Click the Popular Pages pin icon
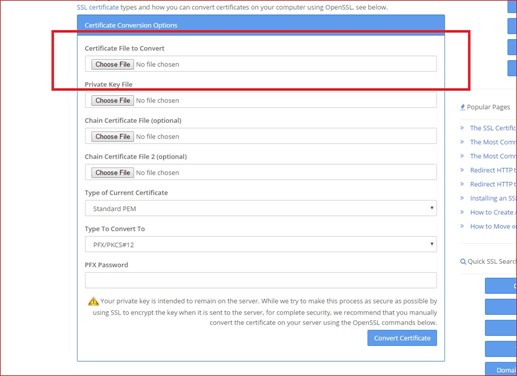 click(x=462, y=107)
